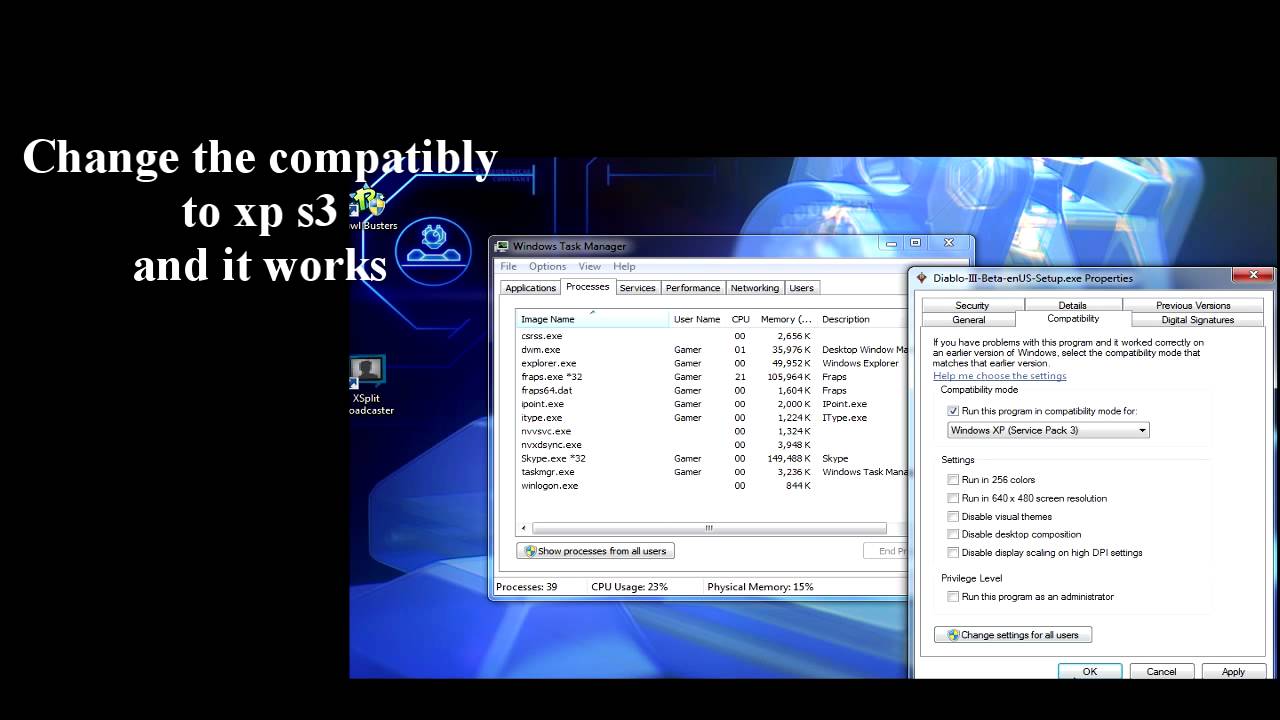This screenshot has height=720, width=1280.
Task: Click the horizontal scrollbar in process list
Action: click(x=709, y=528)
